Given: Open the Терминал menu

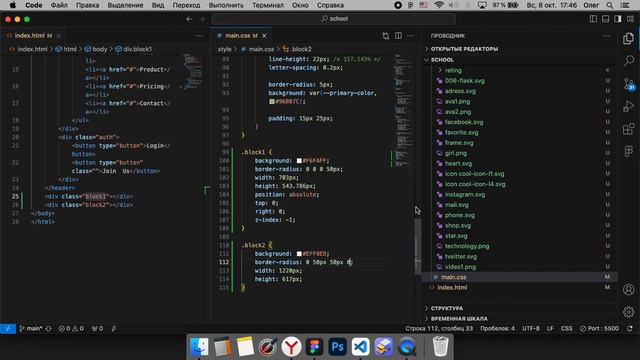Looking at the screenshot, I should (x=268, y=5).
